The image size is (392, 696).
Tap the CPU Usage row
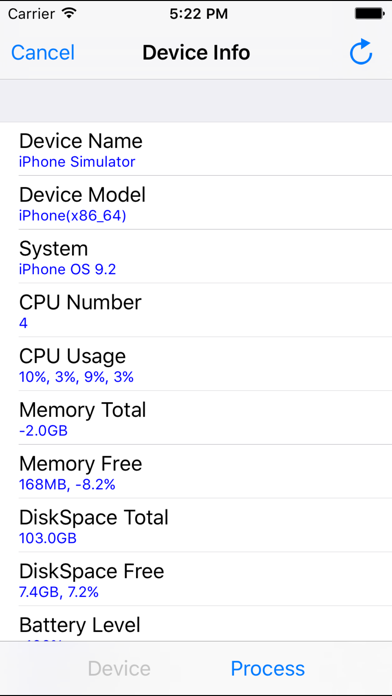(x=196, y=364)
